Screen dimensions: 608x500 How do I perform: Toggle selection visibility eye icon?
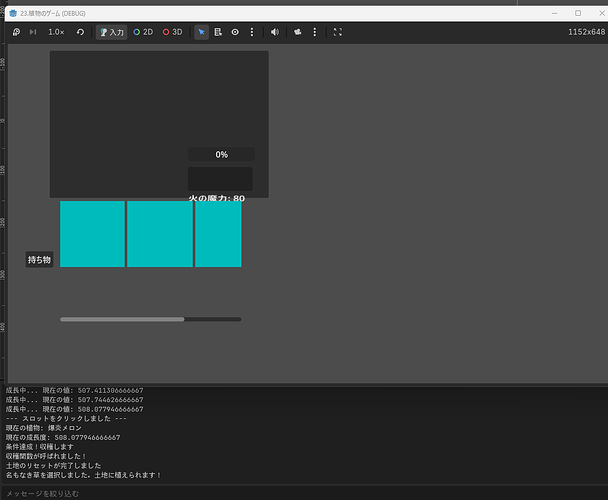(x=235, y=32)
